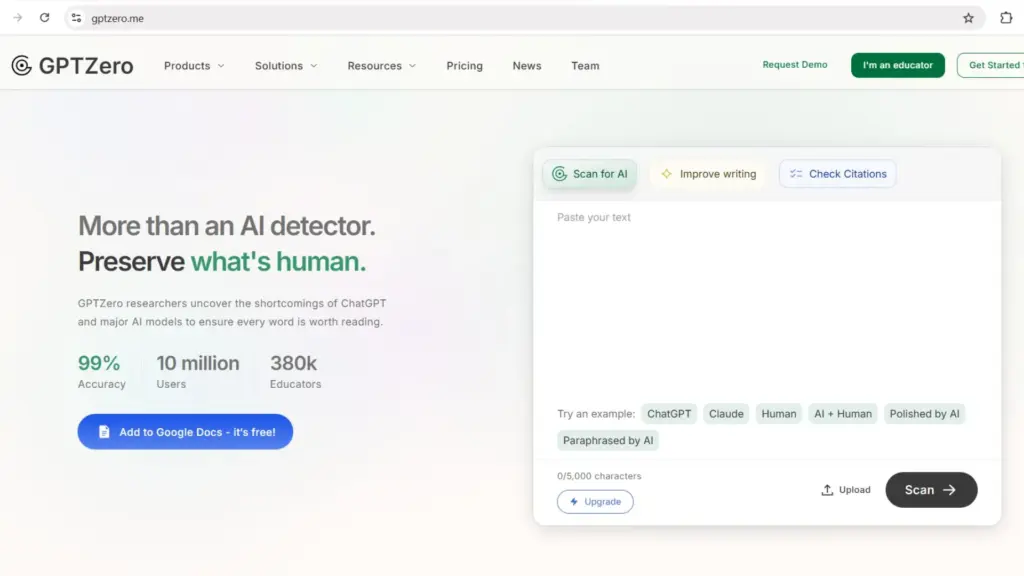Viewport: 1024px width, 576px height.
Task: Open site information icon in address bar
Action: click(x=76, y=18)
